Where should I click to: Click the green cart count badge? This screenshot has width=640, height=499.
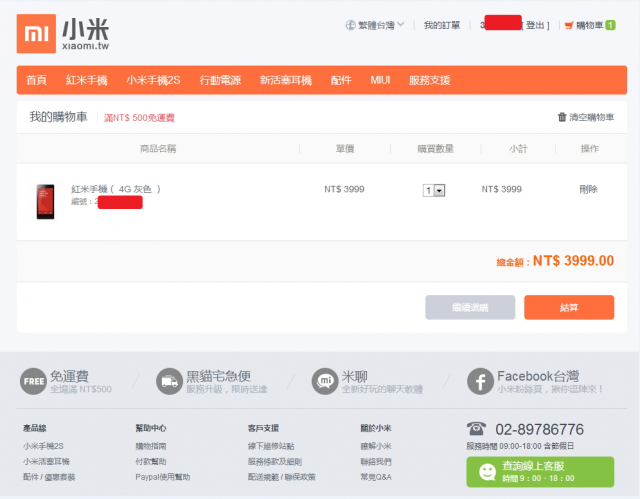pyautogui.click(x=610, y=25)
